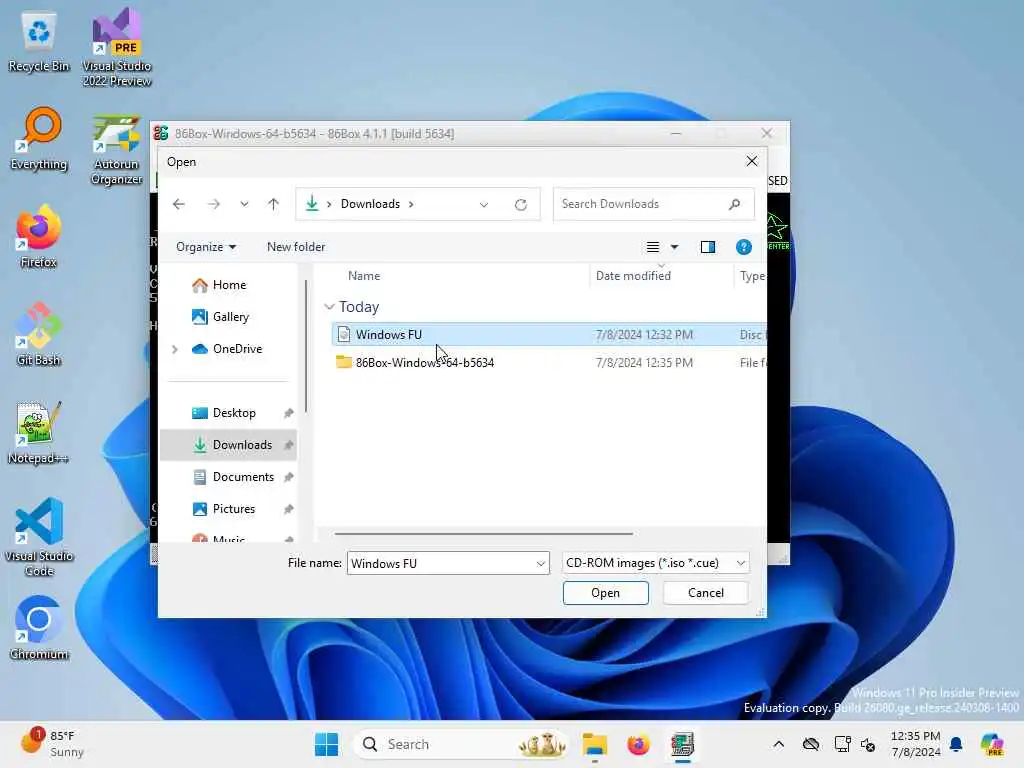The height and width of the screenshot is (768, 1024).
Task: Click the OneDrive sync tray icon
Action: (811, 744)
